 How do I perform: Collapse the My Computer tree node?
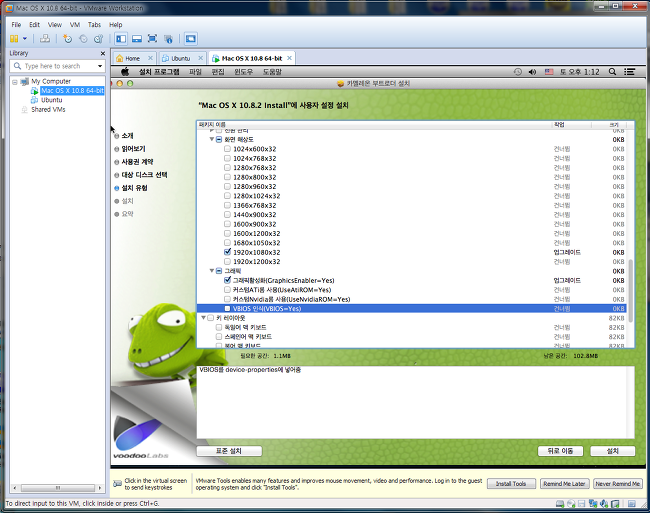coord(15,82)
